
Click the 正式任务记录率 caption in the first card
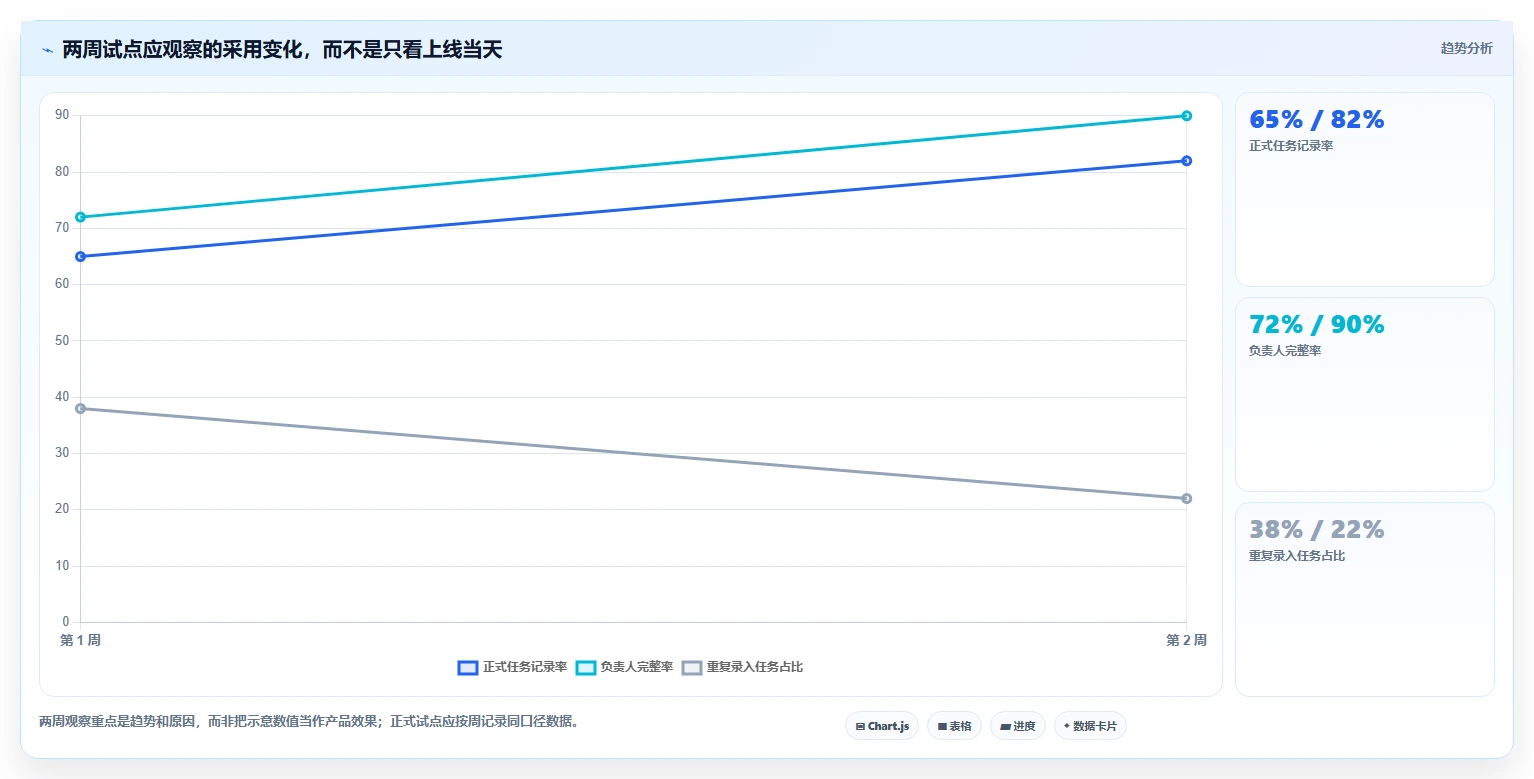(1291, 146)
